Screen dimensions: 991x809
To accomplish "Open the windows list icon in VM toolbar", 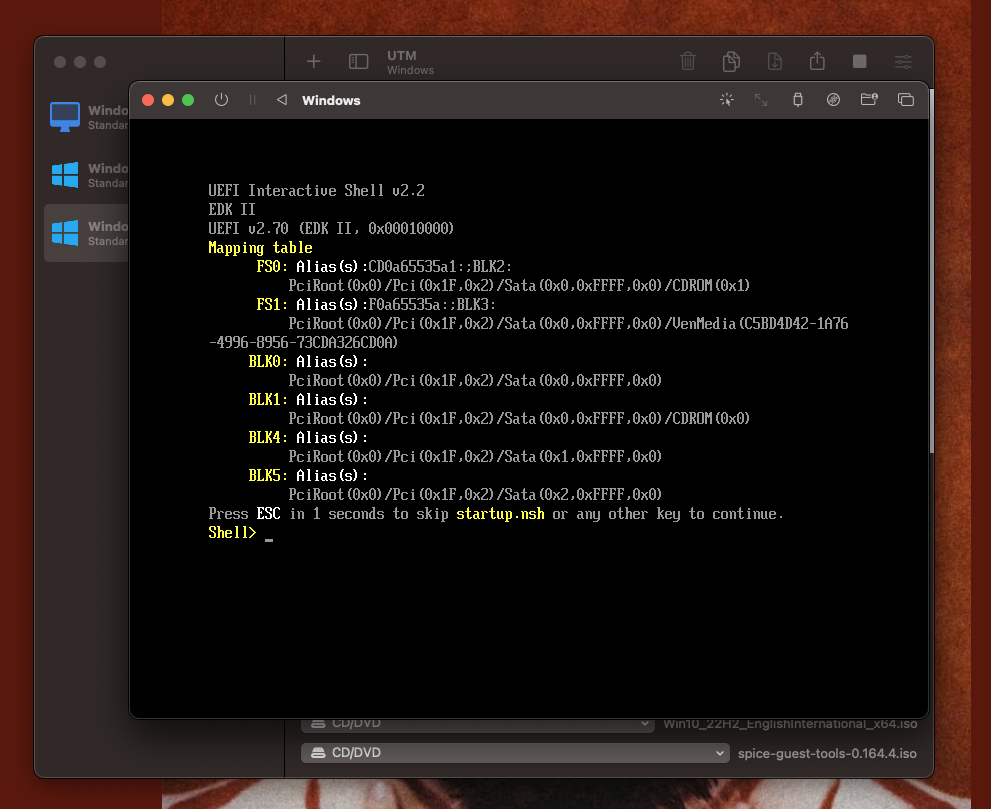I will [x=906, y=100].
